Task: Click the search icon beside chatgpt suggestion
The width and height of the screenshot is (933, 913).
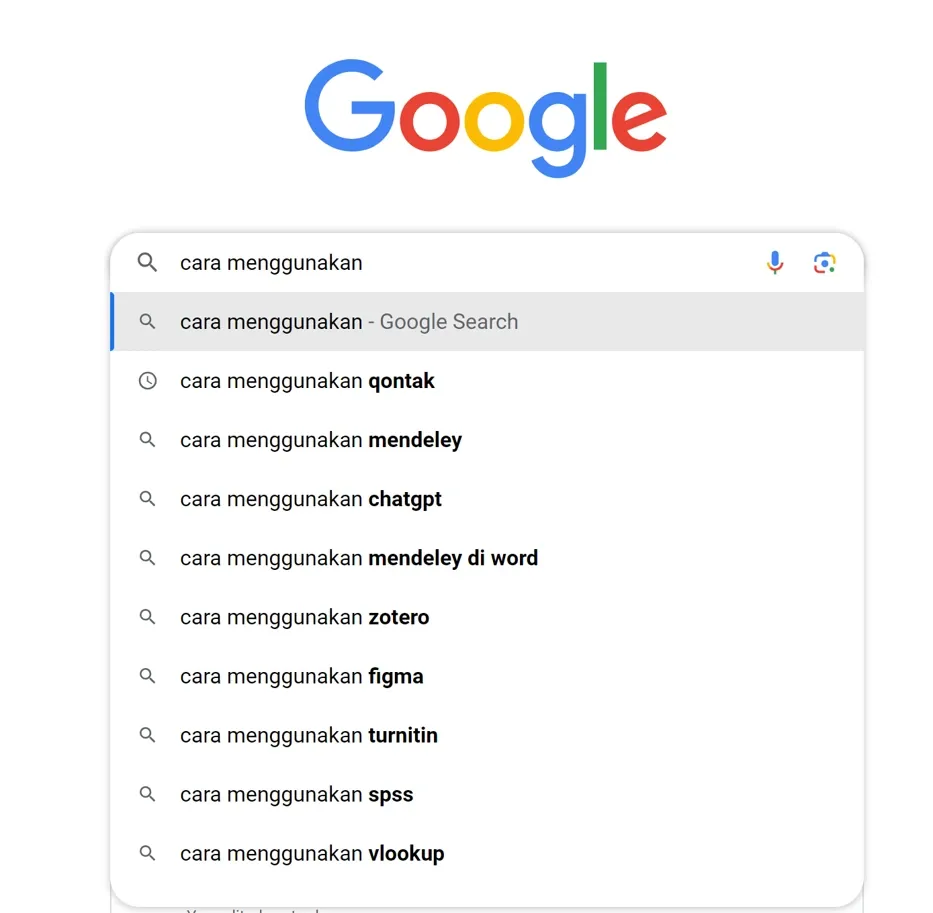Action: pyautogui.click(x=147, y=499)
